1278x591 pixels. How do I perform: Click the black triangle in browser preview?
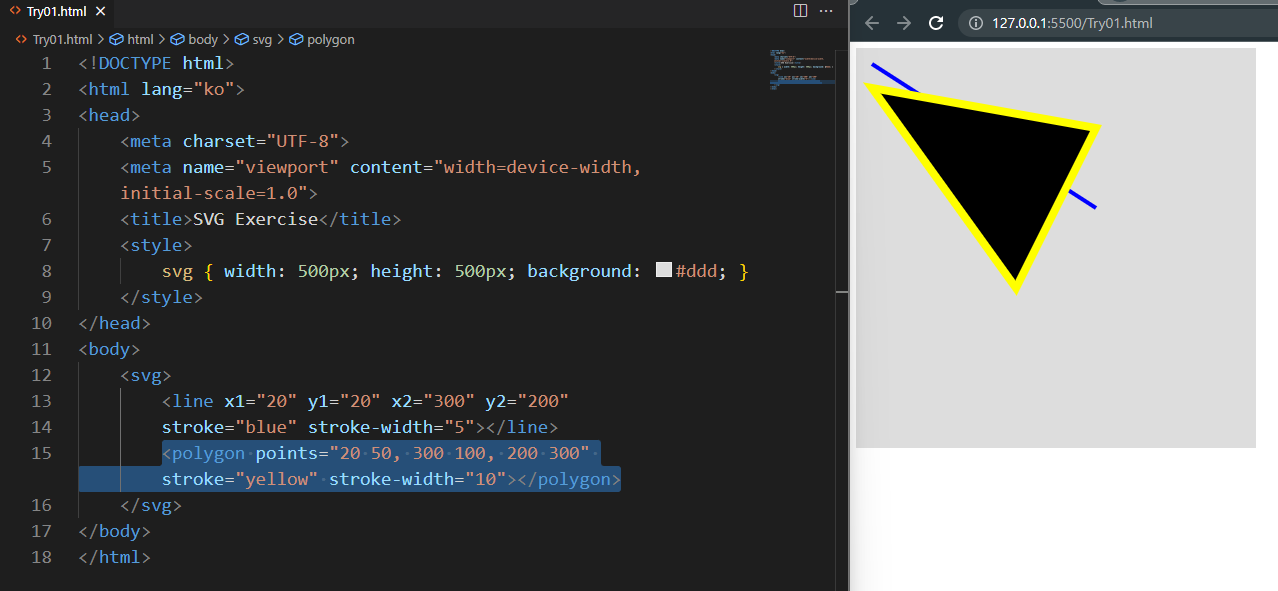pos(1000,170)
